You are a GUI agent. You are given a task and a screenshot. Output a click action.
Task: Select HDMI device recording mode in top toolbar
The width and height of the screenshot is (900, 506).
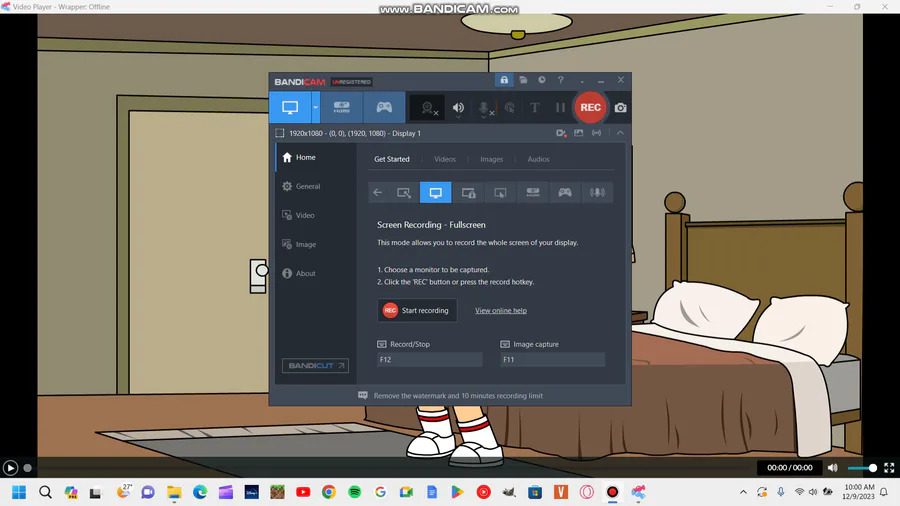342,107
